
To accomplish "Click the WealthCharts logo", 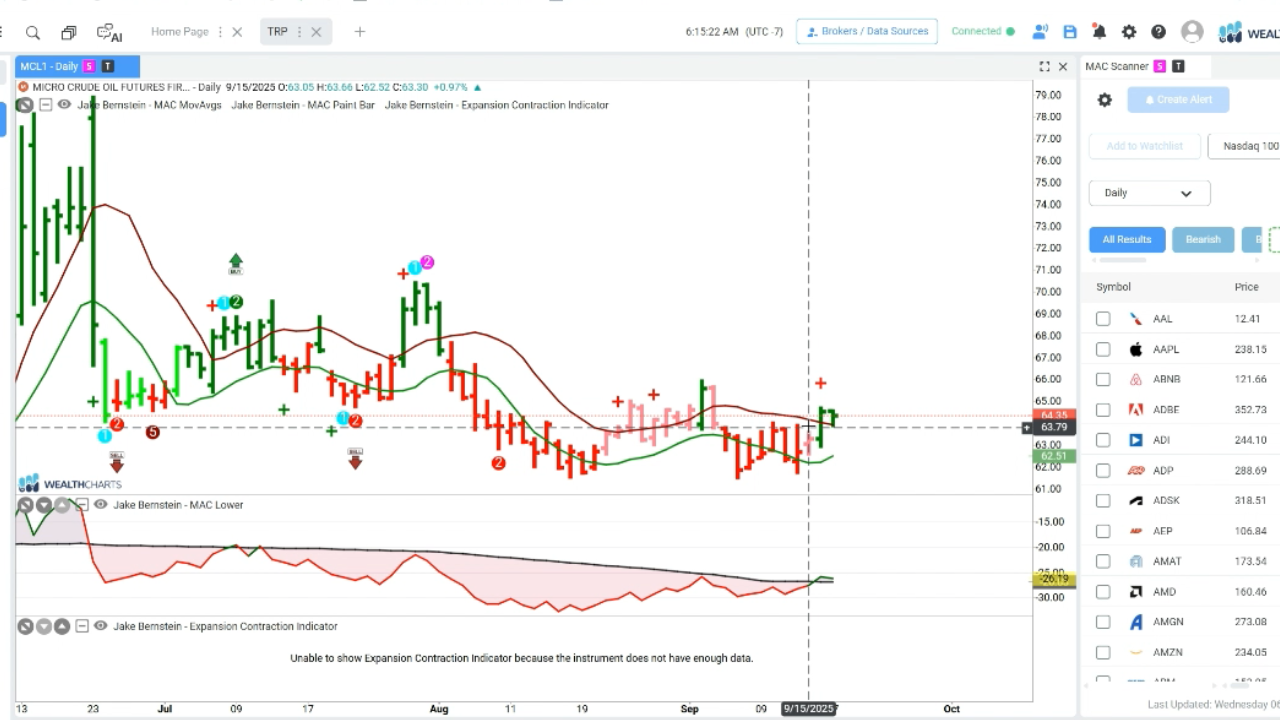I will (x=1248, y=33).
